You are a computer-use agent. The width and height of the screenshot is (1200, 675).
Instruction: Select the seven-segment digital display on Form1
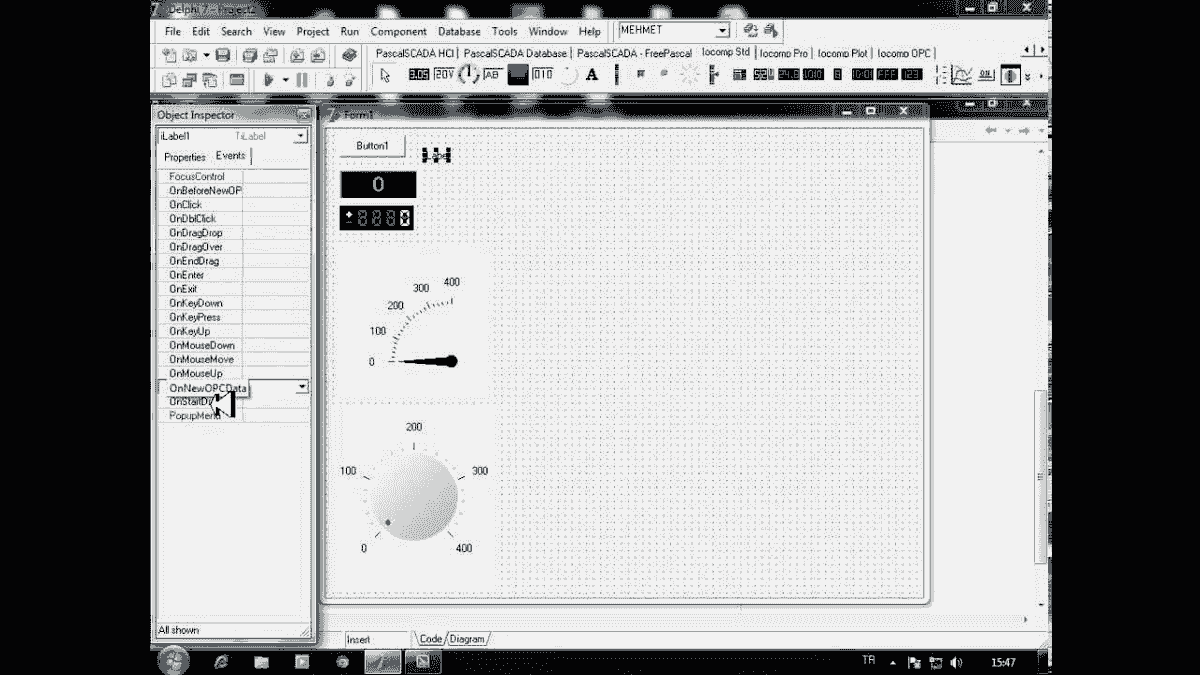[x=378, y=217]
